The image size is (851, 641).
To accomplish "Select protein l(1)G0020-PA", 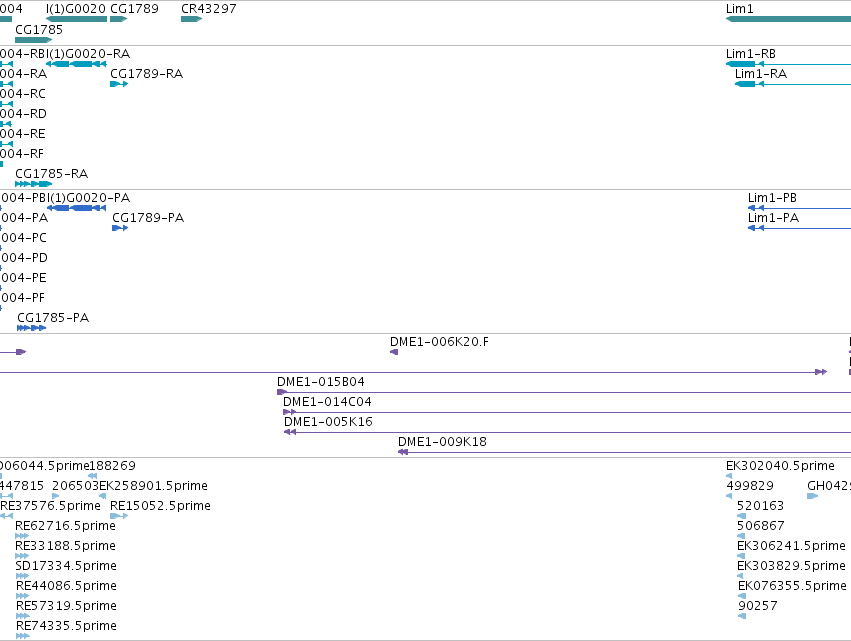I will pos(77,208).
